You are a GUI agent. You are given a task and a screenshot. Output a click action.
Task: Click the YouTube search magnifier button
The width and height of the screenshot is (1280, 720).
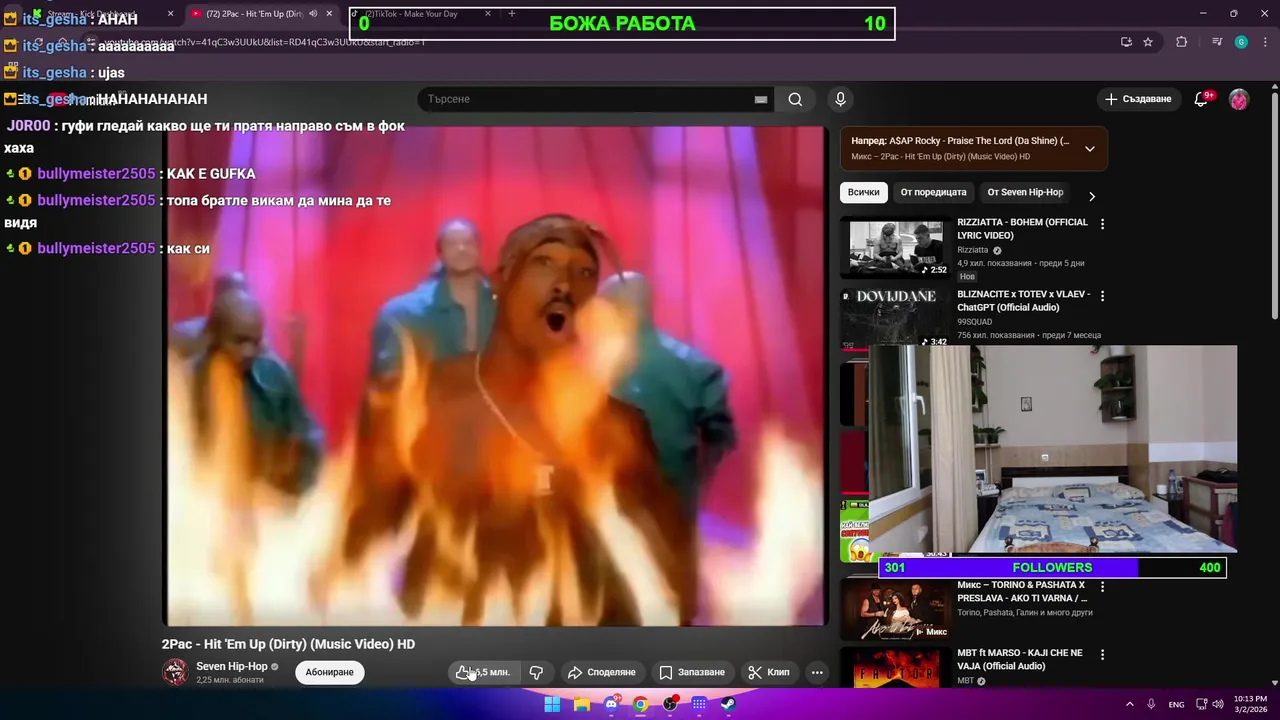tap(795, 99)
